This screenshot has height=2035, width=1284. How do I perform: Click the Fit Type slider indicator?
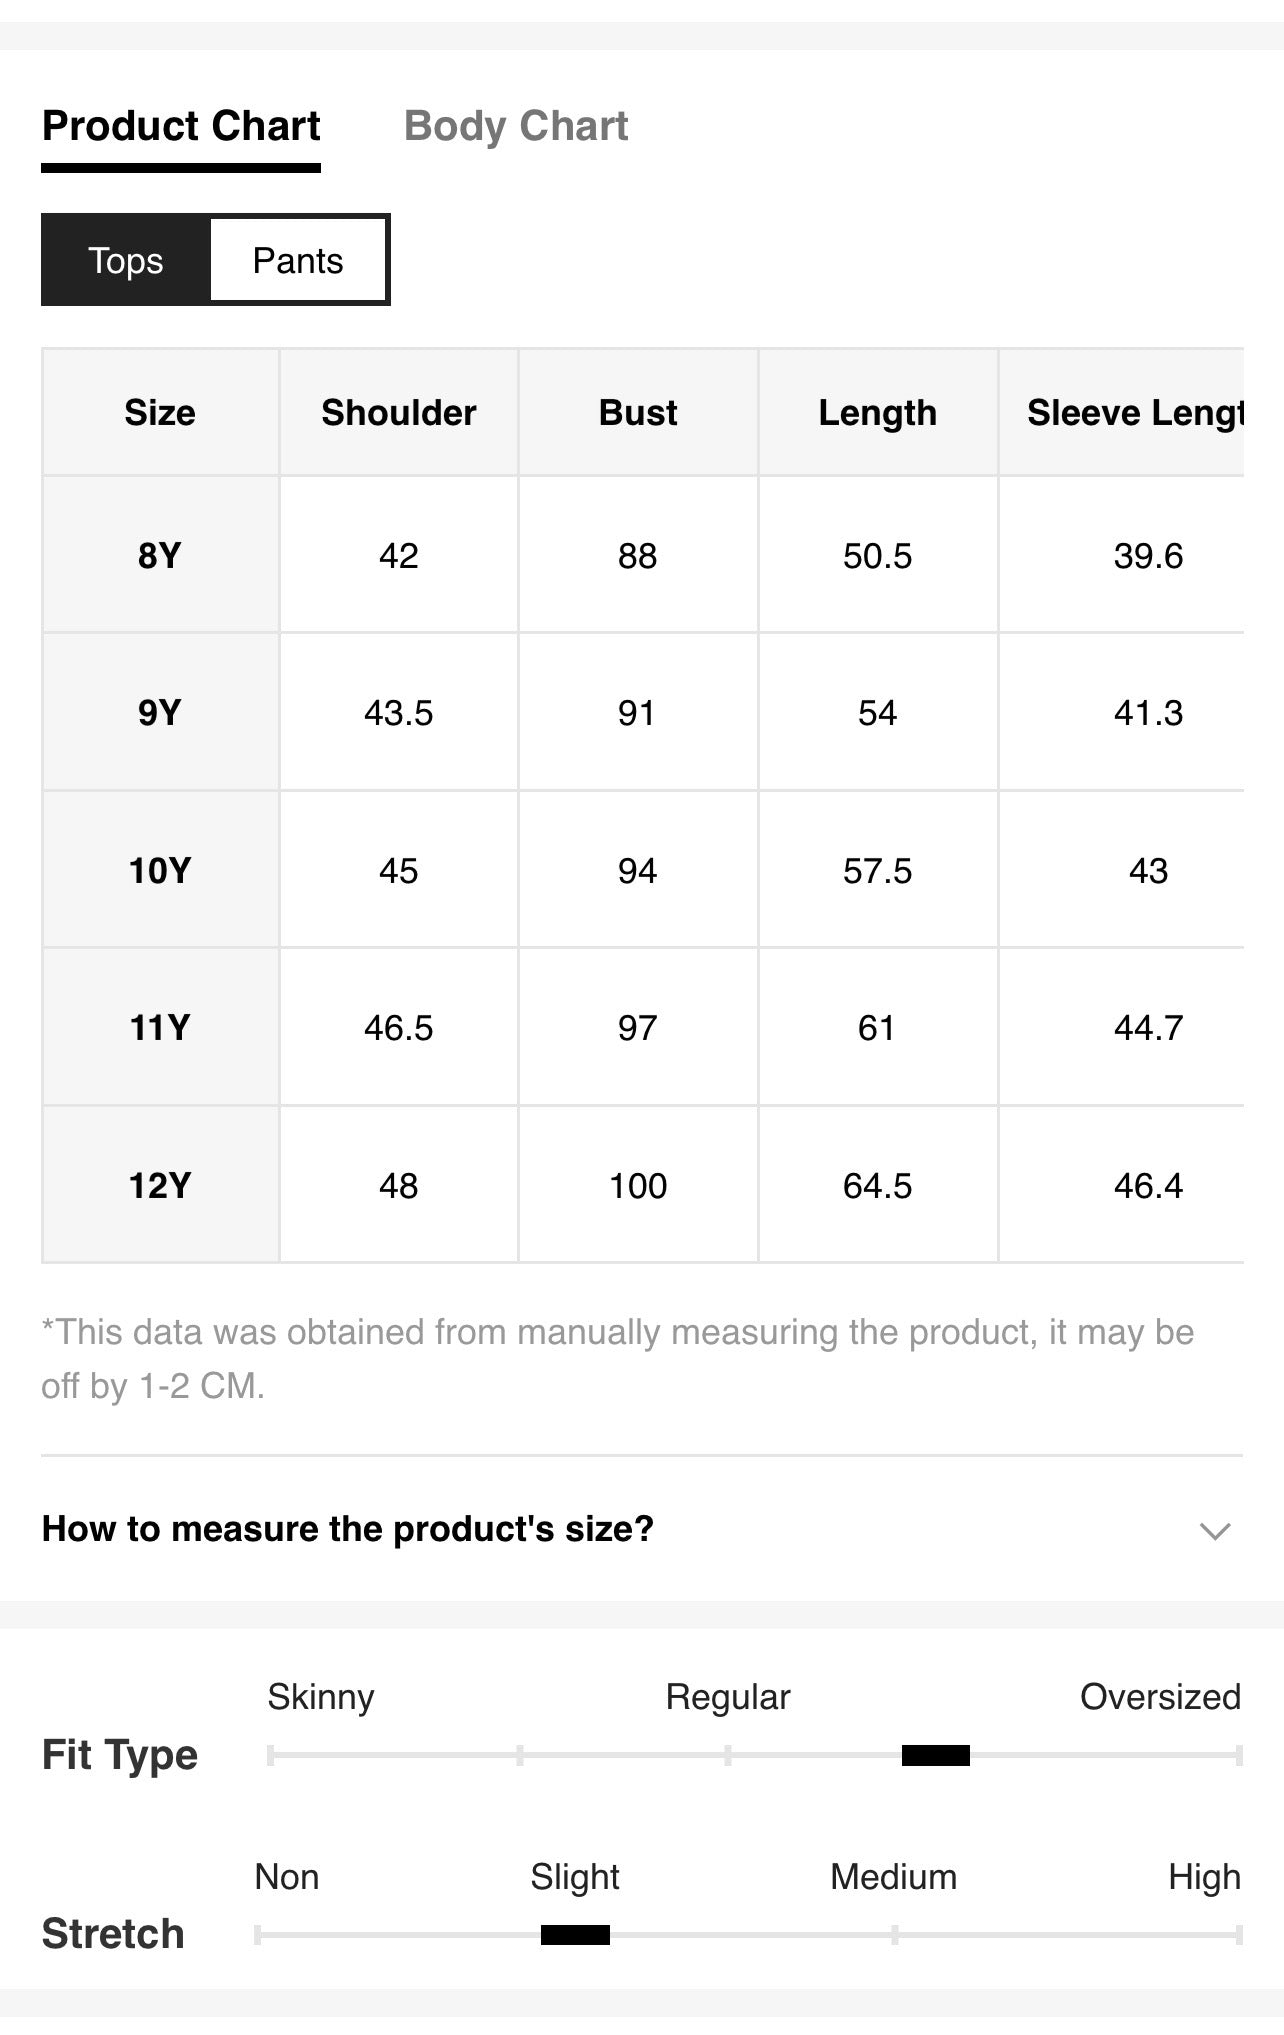(935, 1755)
